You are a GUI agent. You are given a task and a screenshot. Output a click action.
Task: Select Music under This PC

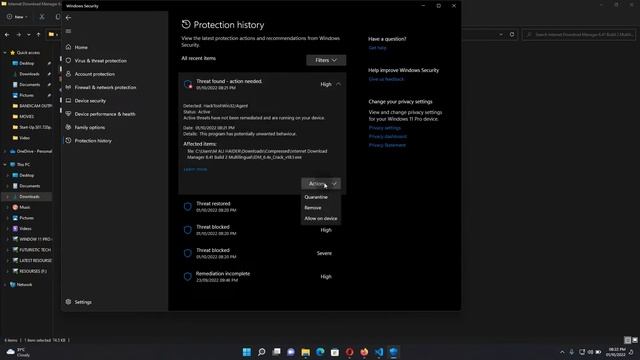tap(21, 207)
